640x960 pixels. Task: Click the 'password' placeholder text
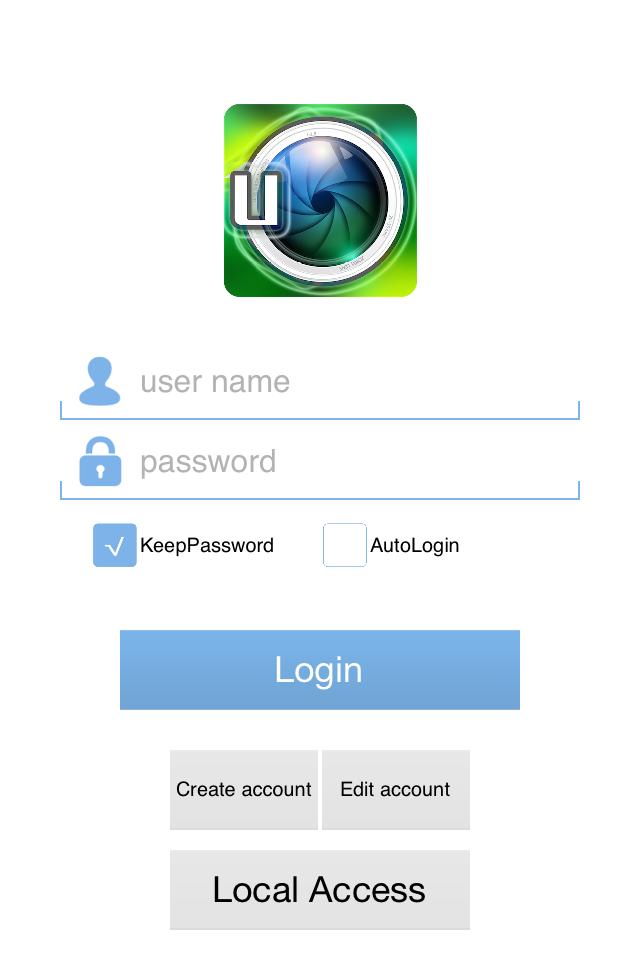[x=208, y=462]
